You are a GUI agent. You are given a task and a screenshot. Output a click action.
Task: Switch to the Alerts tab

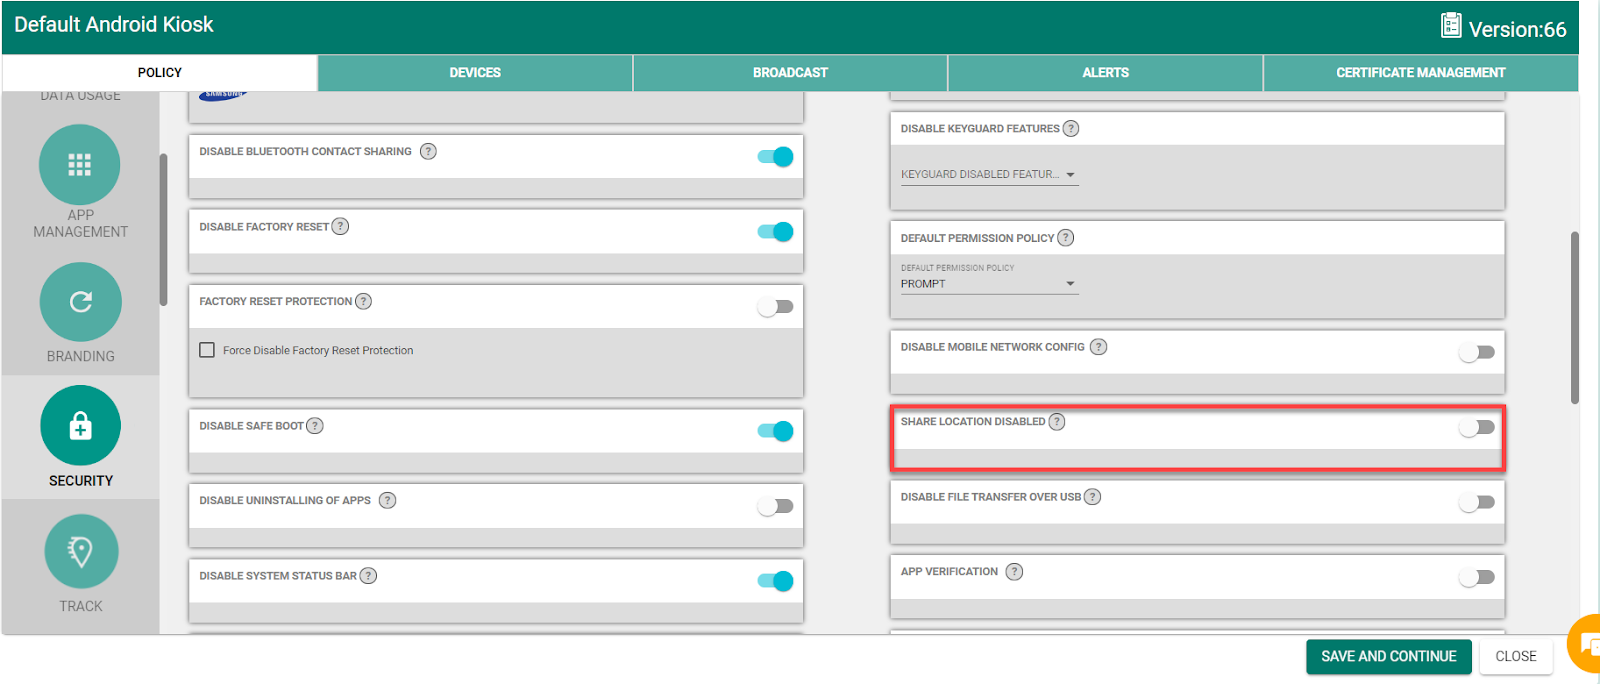[1105, 73]
